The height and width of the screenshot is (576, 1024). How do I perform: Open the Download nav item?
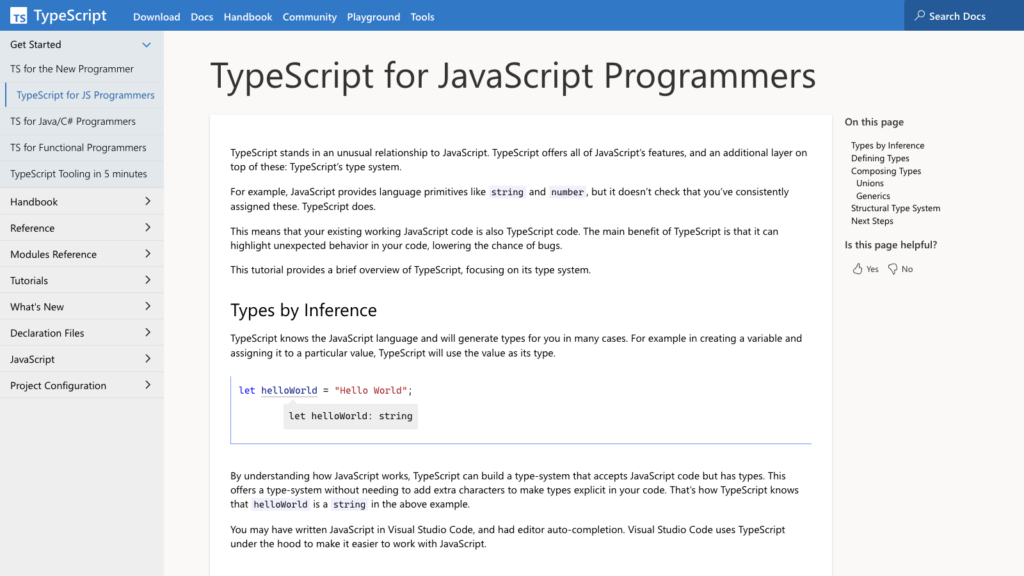[156, 17]
